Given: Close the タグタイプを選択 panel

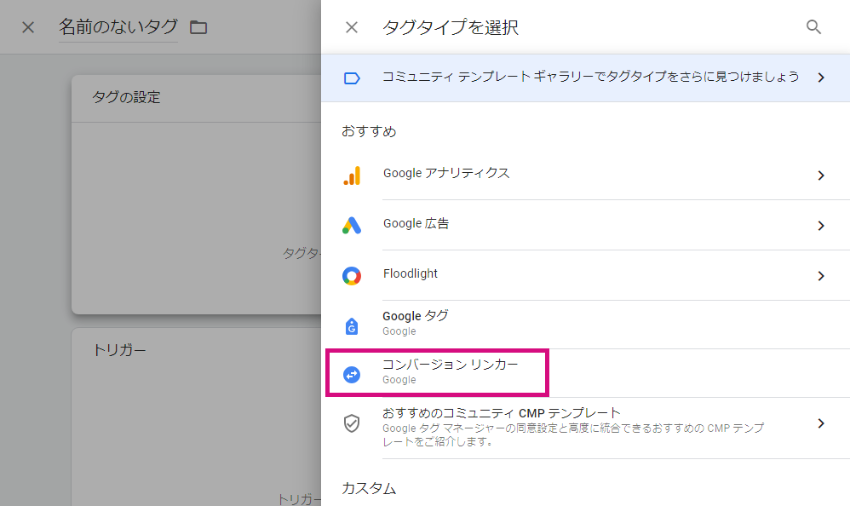Looking at the screenshot, I should [352, 27].
